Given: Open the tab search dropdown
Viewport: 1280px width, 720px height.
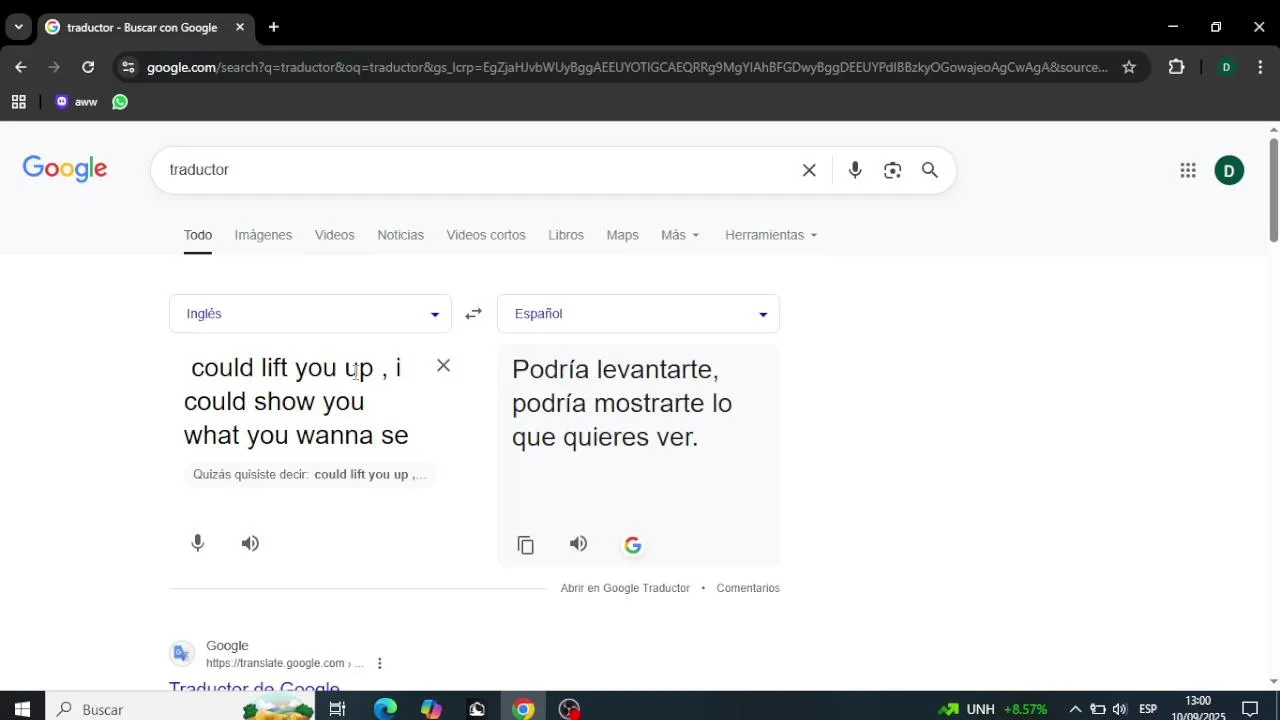Looking at the screenshot, I should (18, 27).
